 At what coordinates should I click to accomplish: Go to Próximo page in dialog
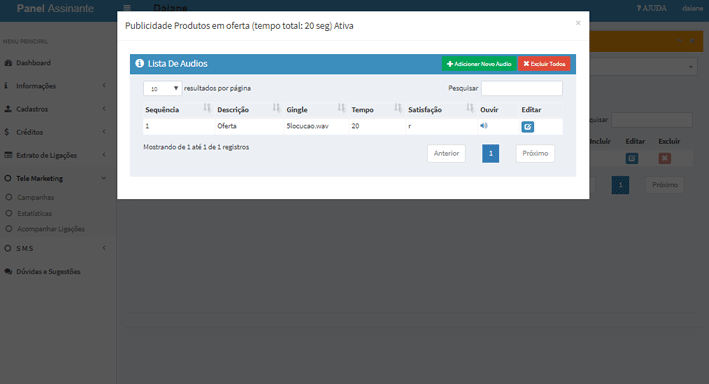535,153
